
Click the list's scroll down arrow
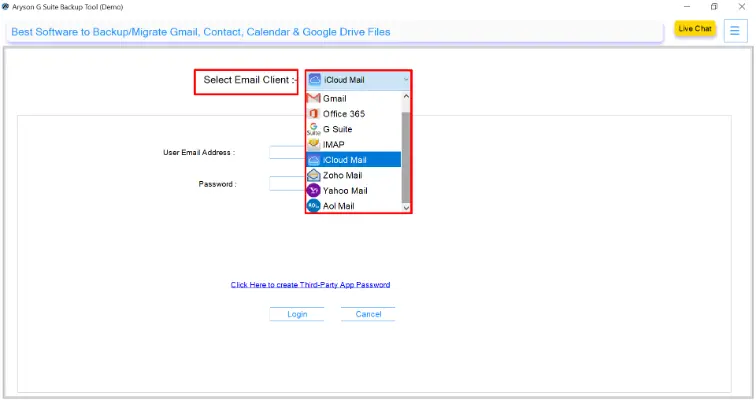pyautogui.click(x=406, y=208)
